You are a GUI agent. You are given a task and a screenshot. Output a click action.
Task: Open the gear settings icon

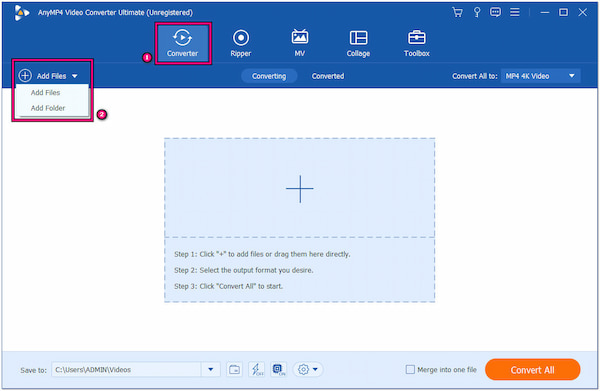[303, 370]
